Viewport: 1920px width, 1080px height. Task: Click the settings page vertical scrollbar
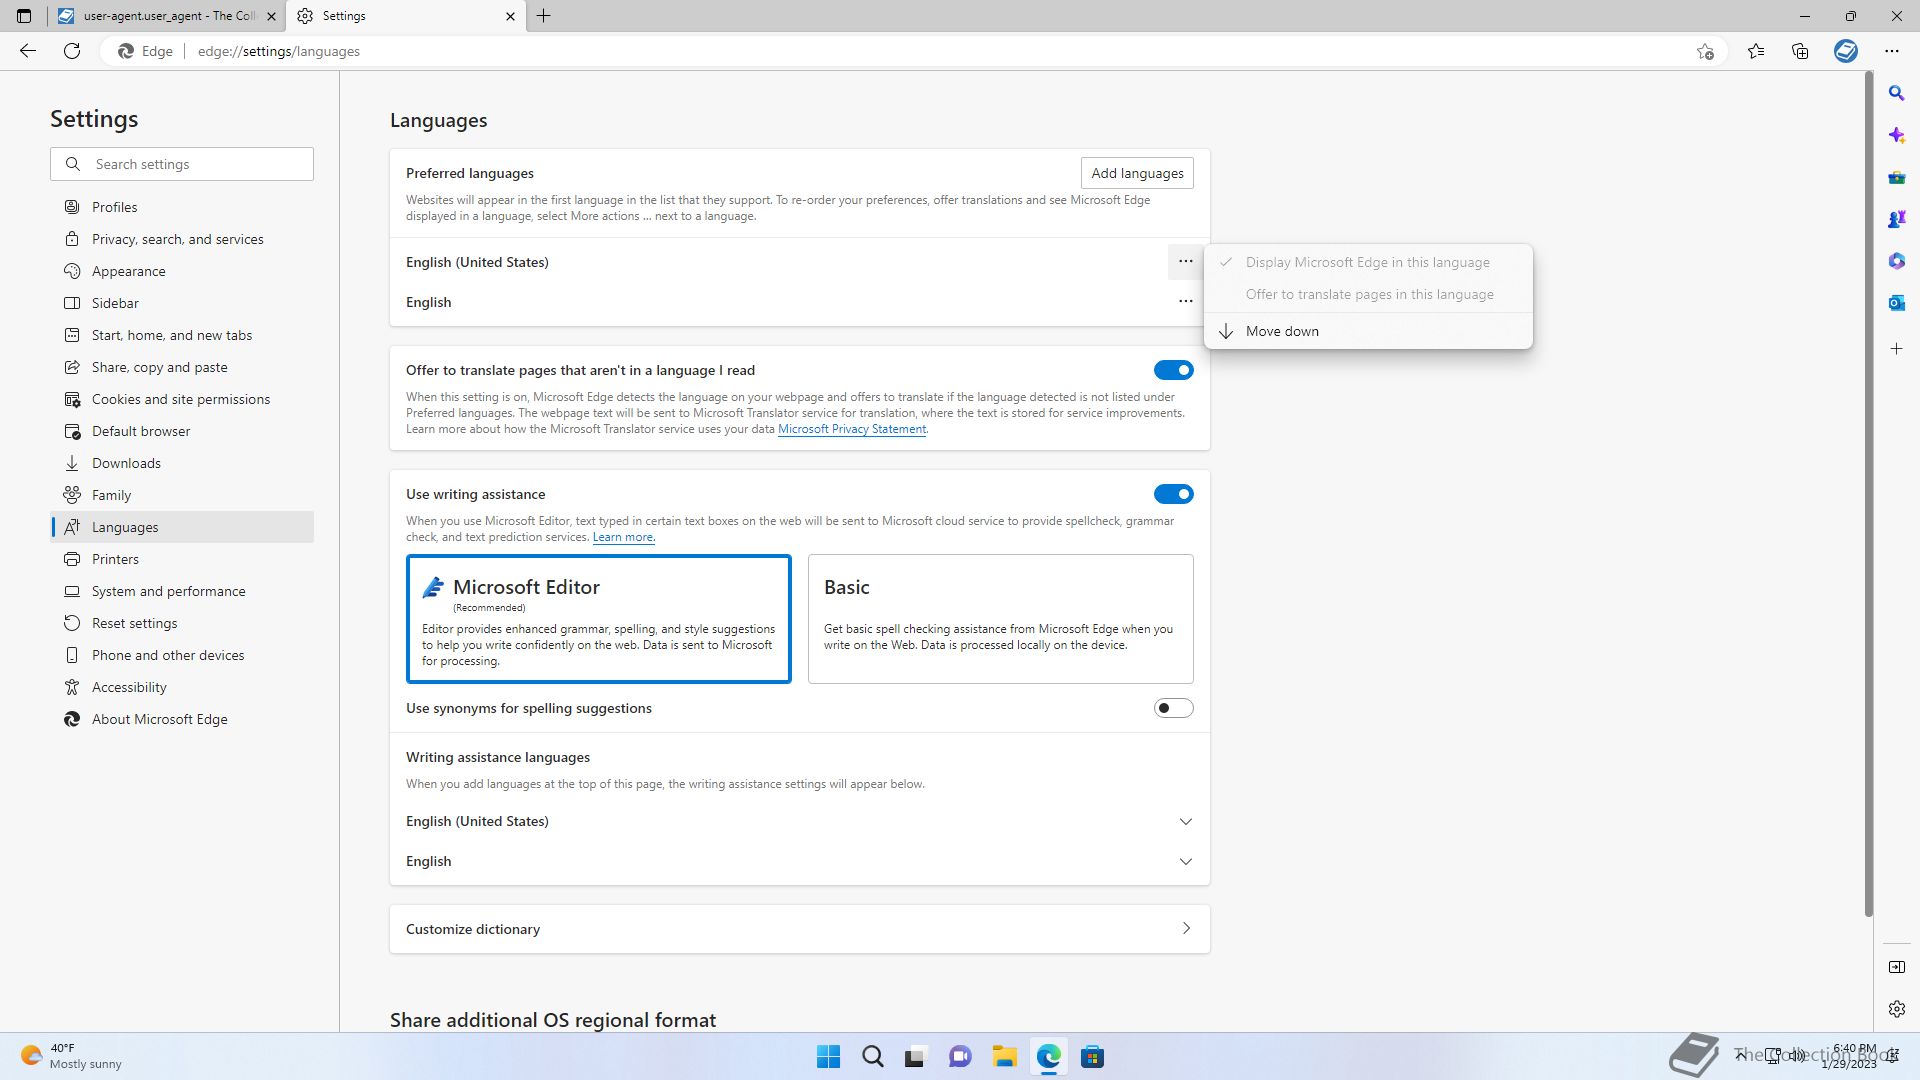(x=1867, y=495)
